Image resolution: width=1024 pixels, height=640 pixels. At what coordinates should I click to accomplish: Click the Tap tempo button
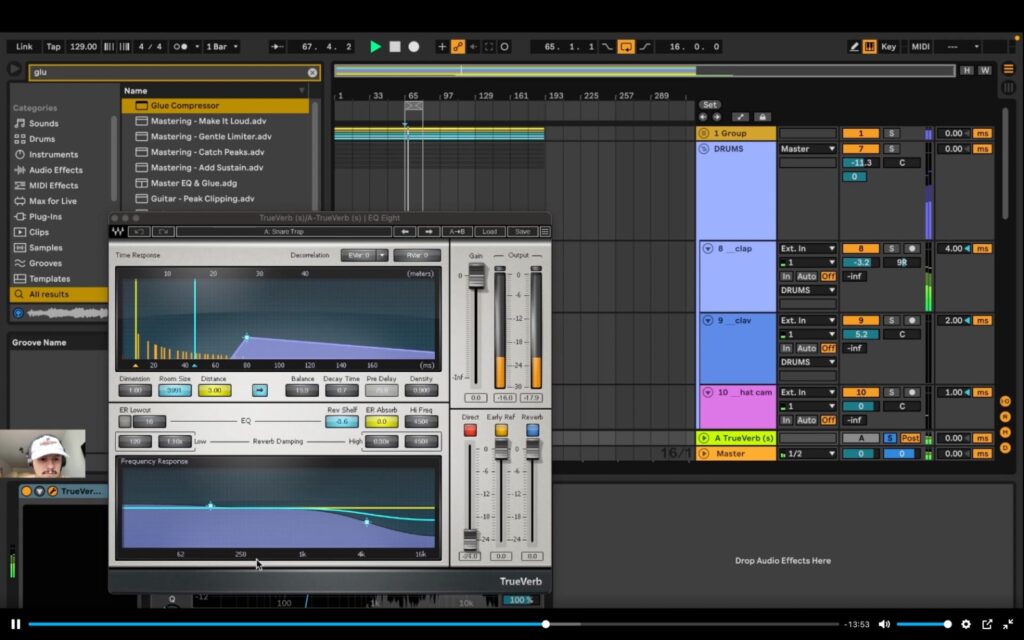point(53,46)
